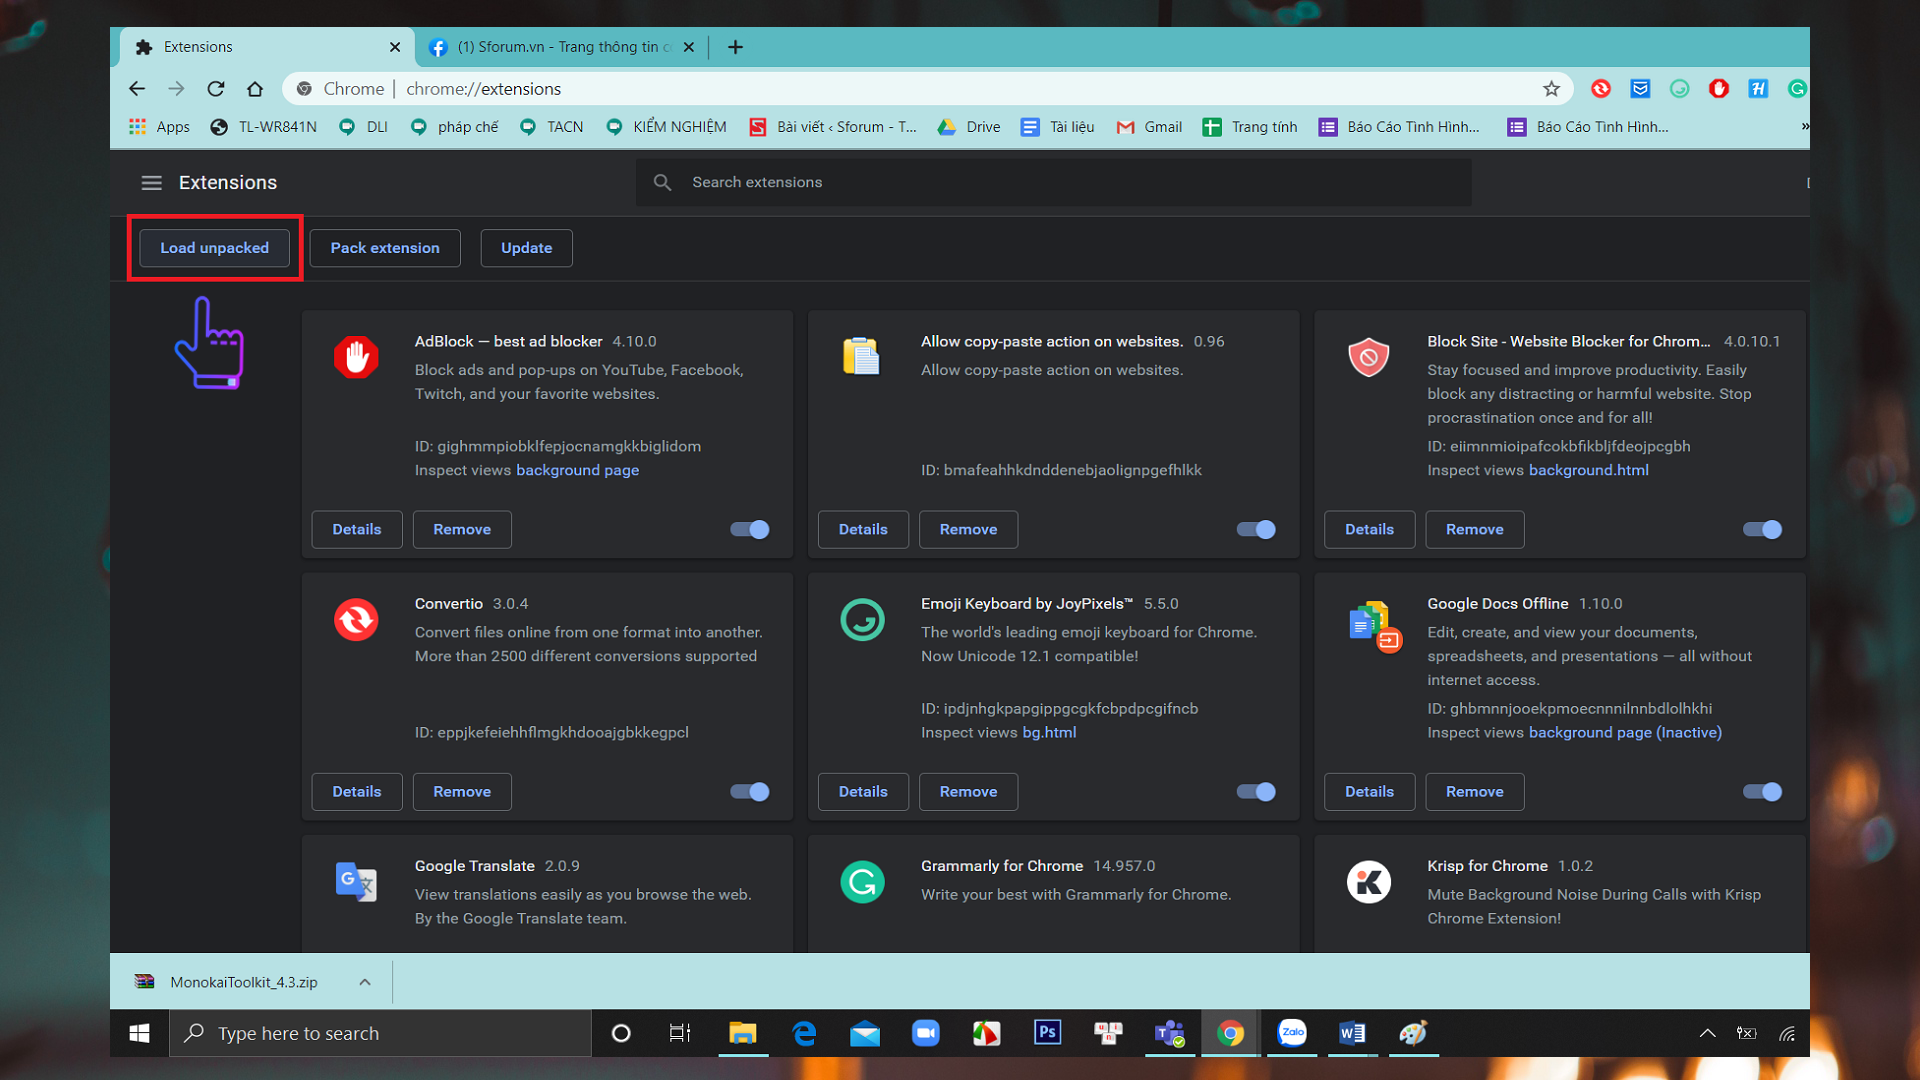Click the Emoji Keyboard smiley card icon

click(x=862, y=620)
